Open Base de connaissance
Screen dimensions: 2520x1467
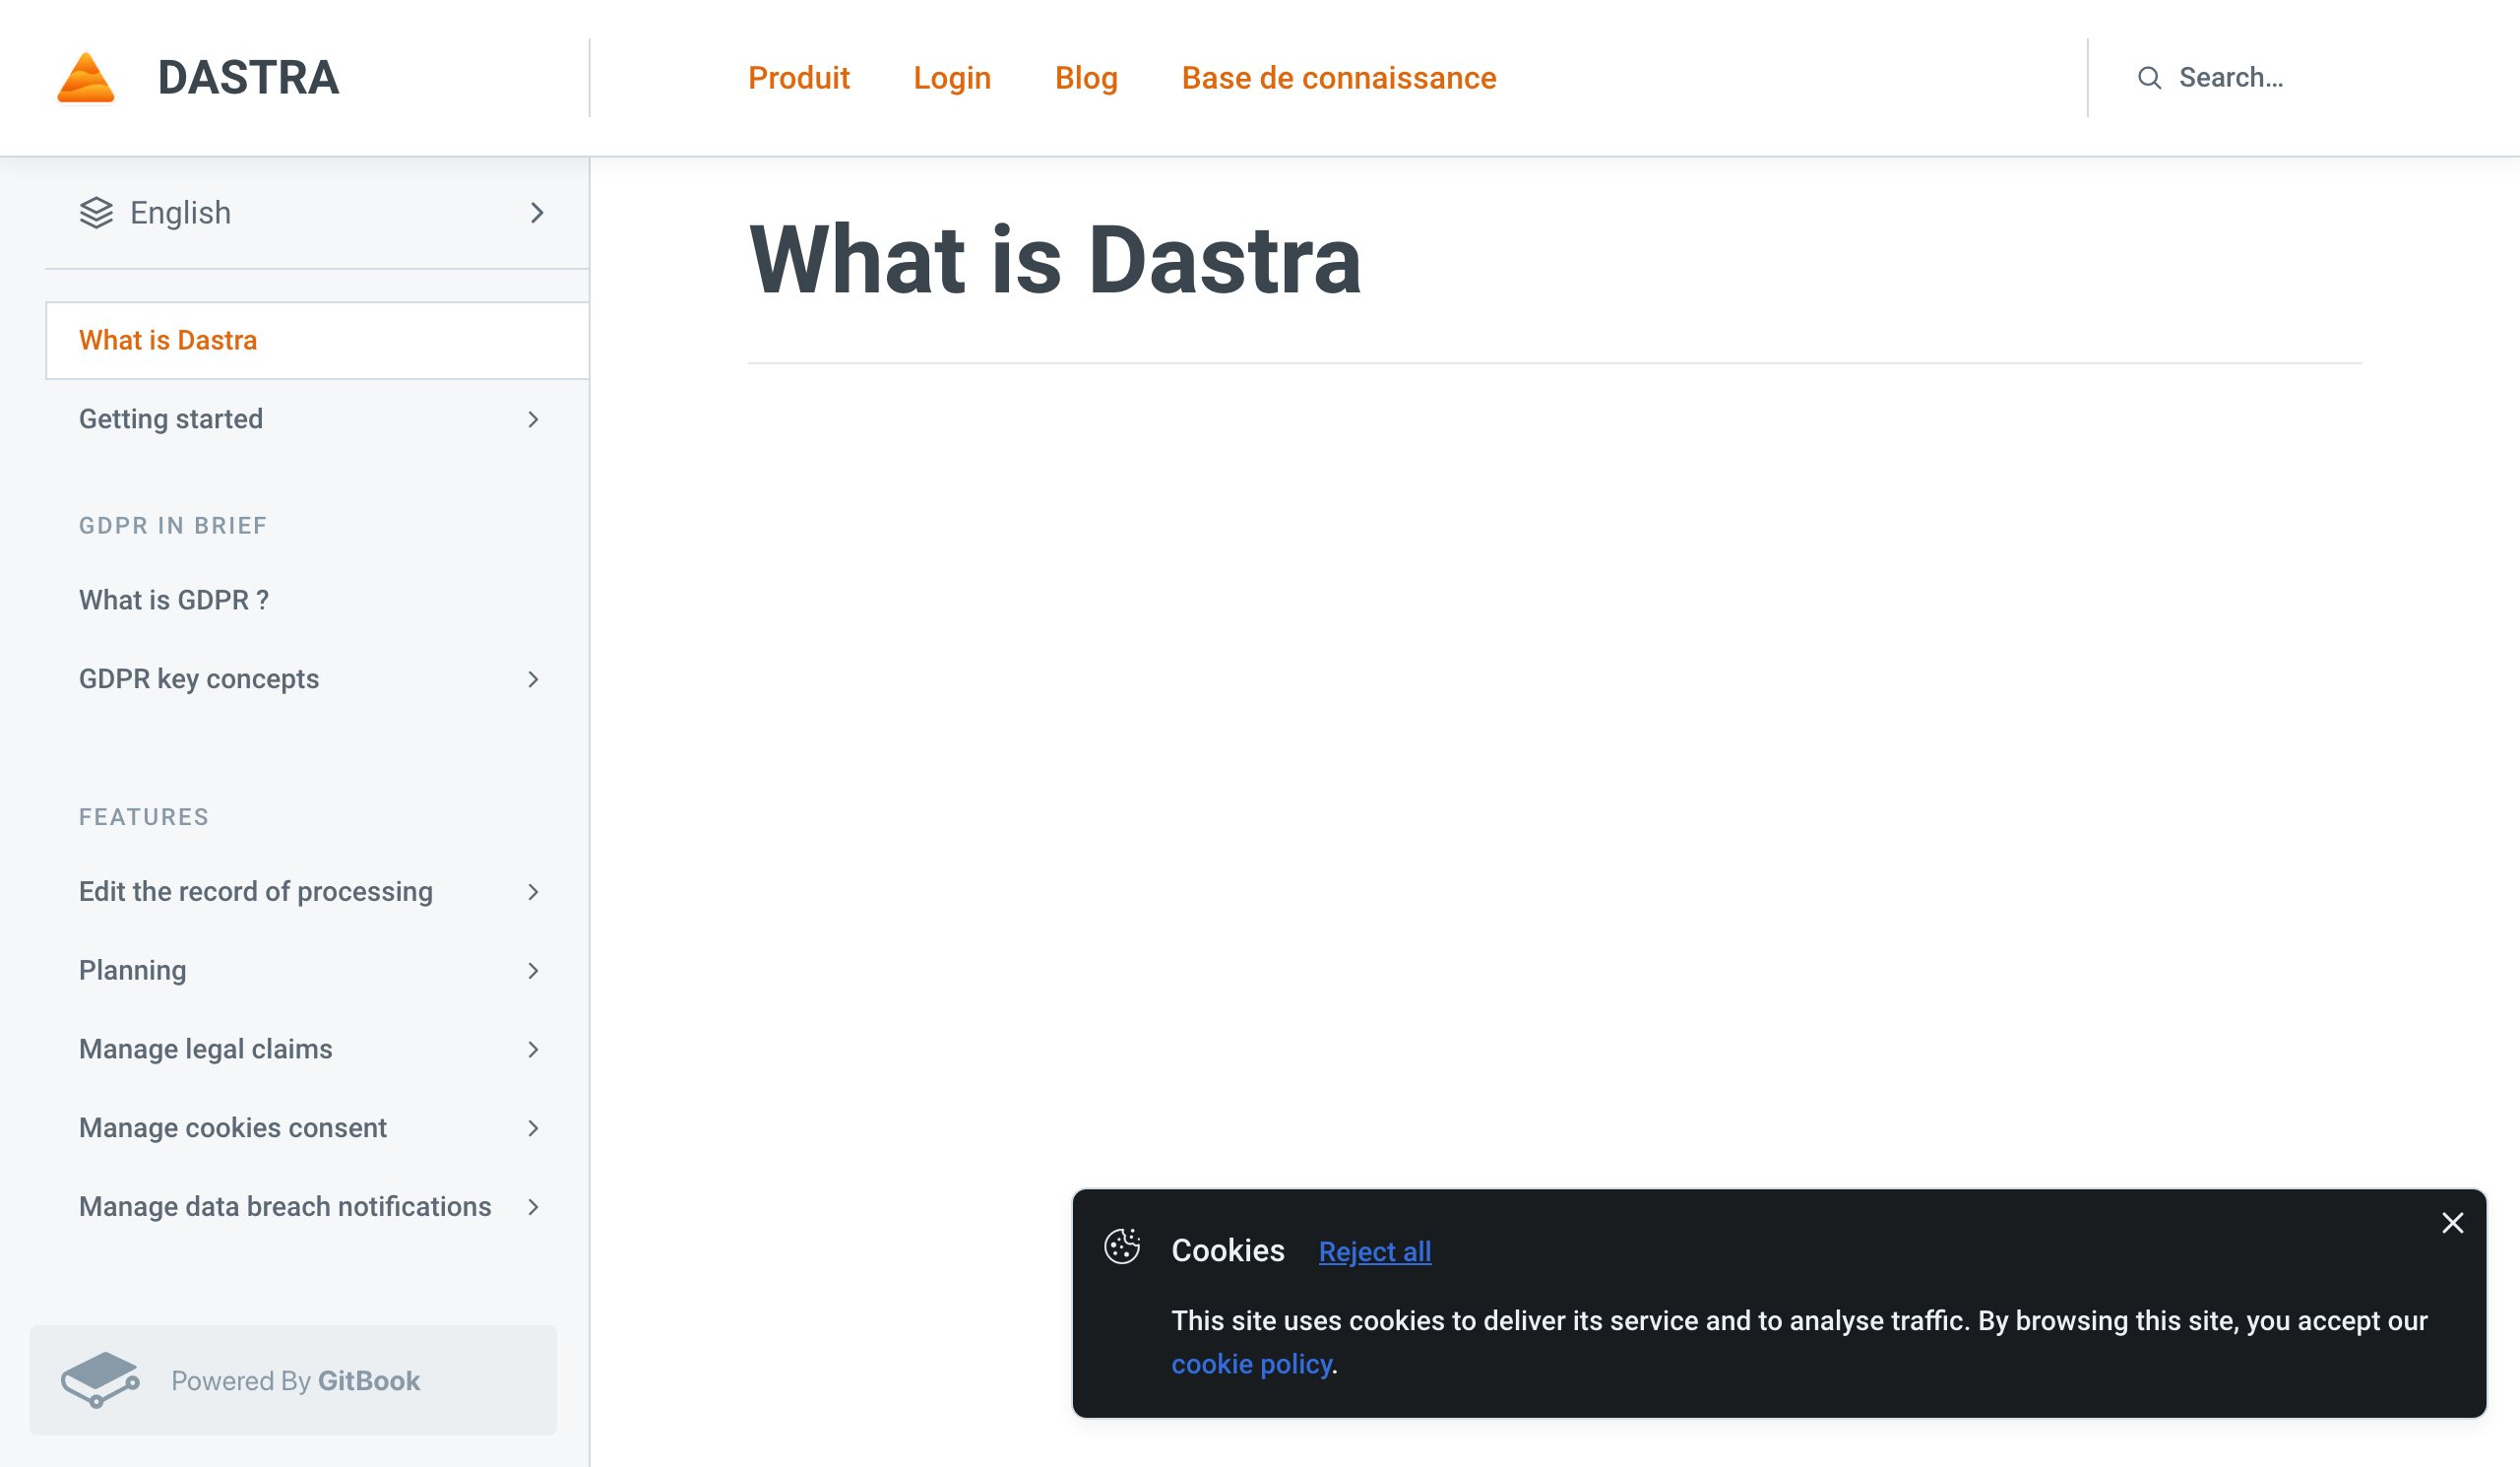(1339, 78)
